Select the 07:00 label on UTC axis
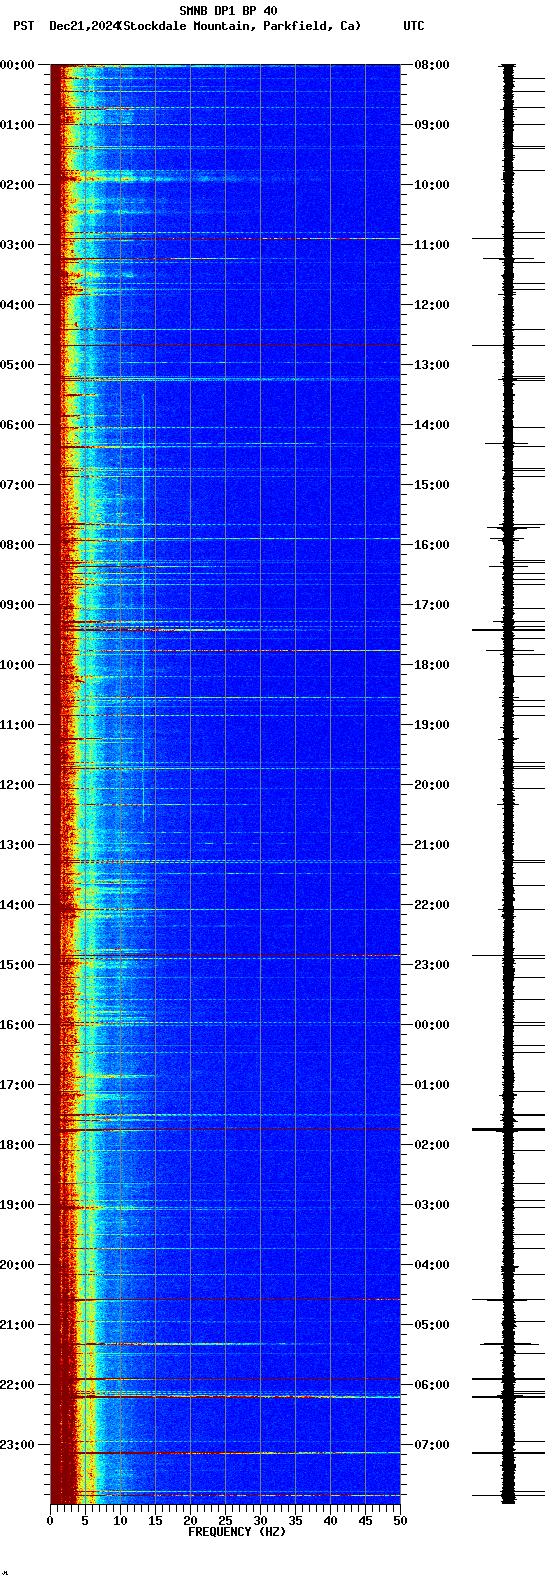The width and height of the screenshot is (552, 1584). coord(432,1445)
